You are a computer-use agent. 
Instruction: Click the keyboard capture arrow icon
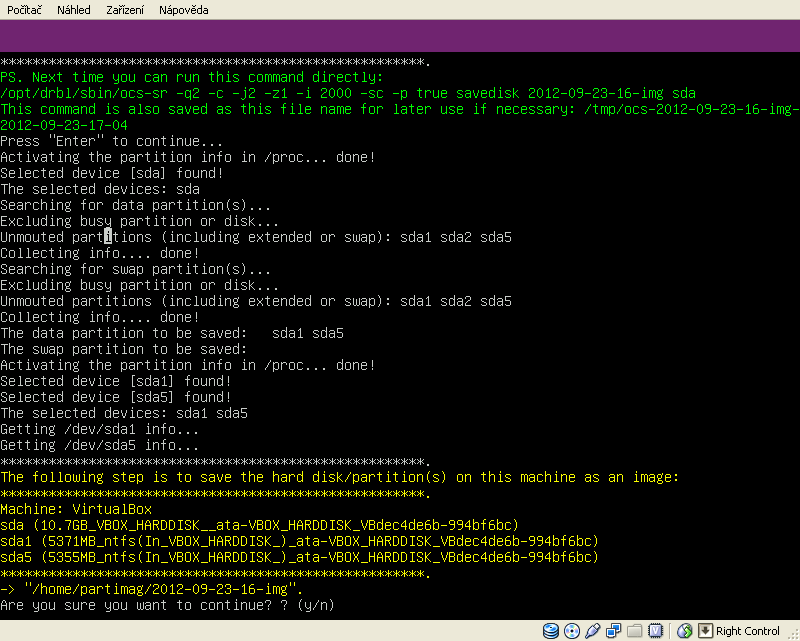[705, 631]
